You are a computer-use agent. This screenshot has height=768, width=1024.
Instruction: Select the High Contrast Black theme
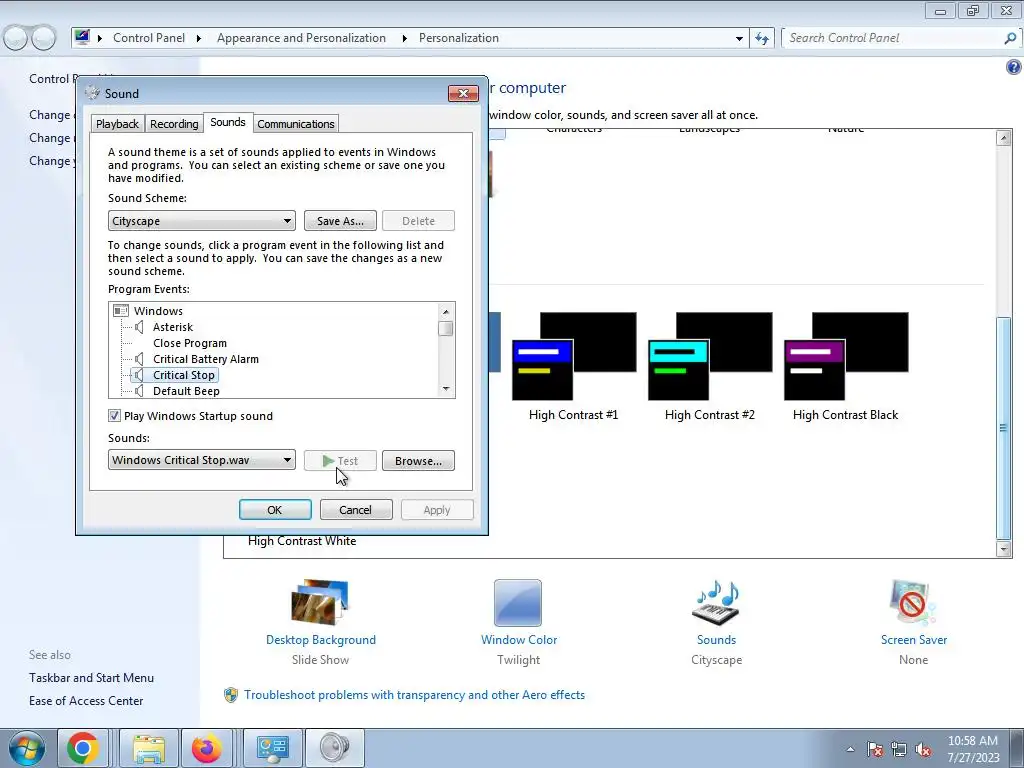846,366
